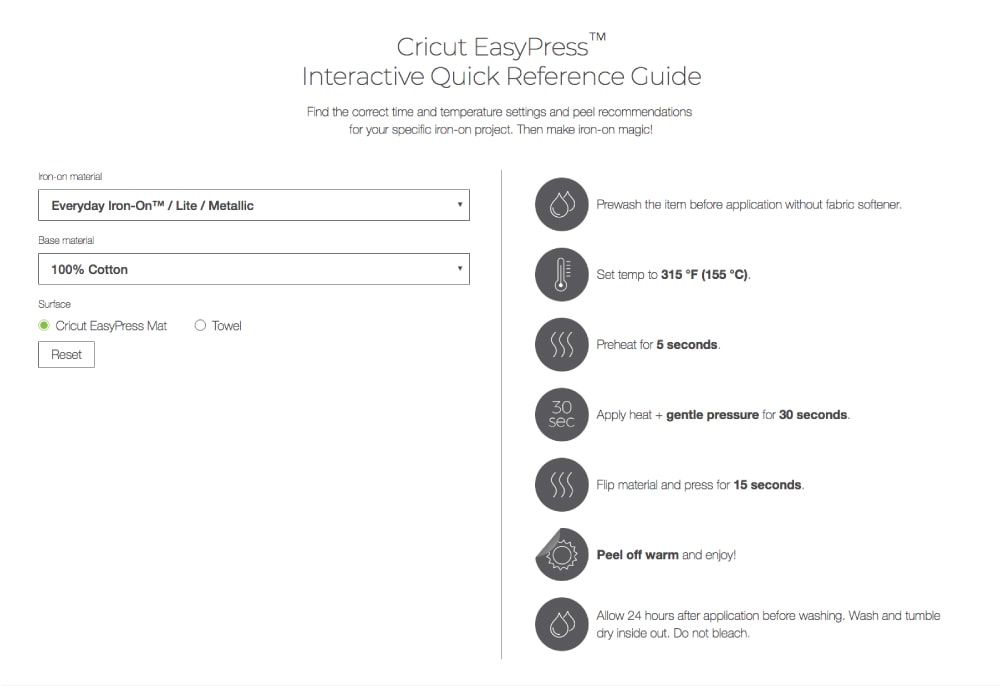The height and width of the screenshot is (686, 1000).
Task: Click the thermometer temperature icon
Action: click(x=561, y=275)
